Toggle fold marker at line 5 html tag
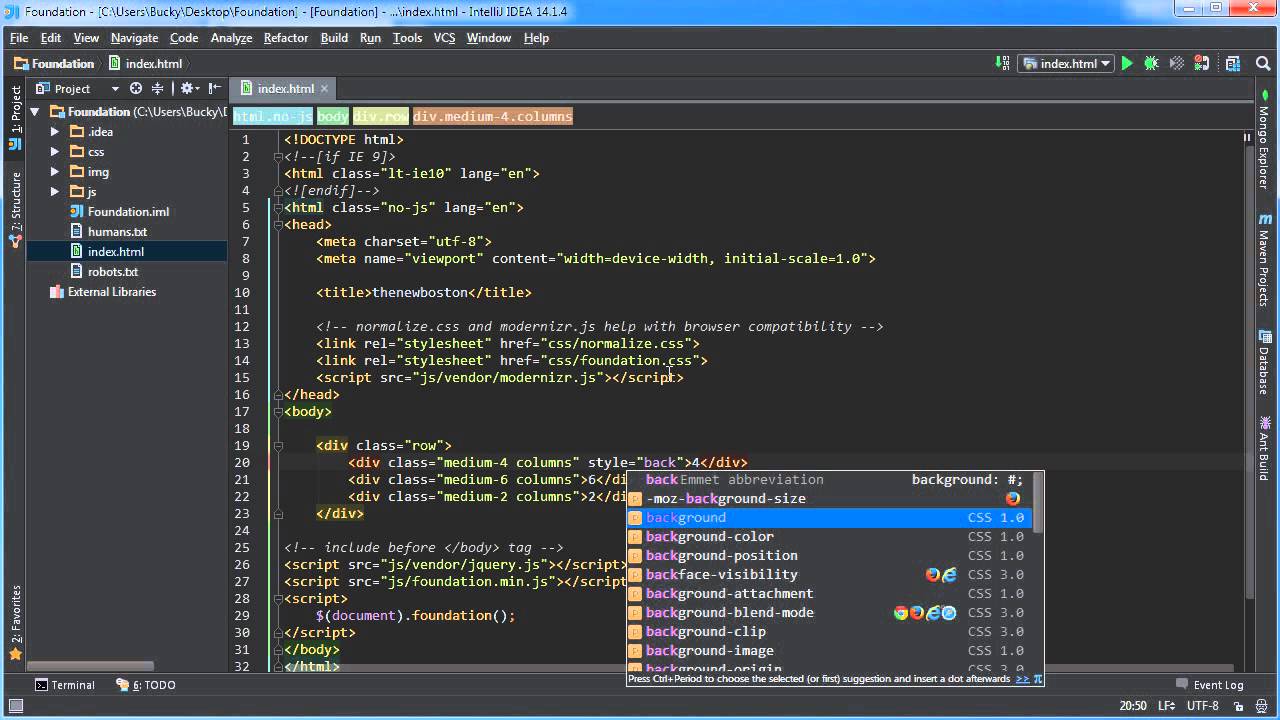This screenshot has height=720, width=1280. tap(277, 208)
